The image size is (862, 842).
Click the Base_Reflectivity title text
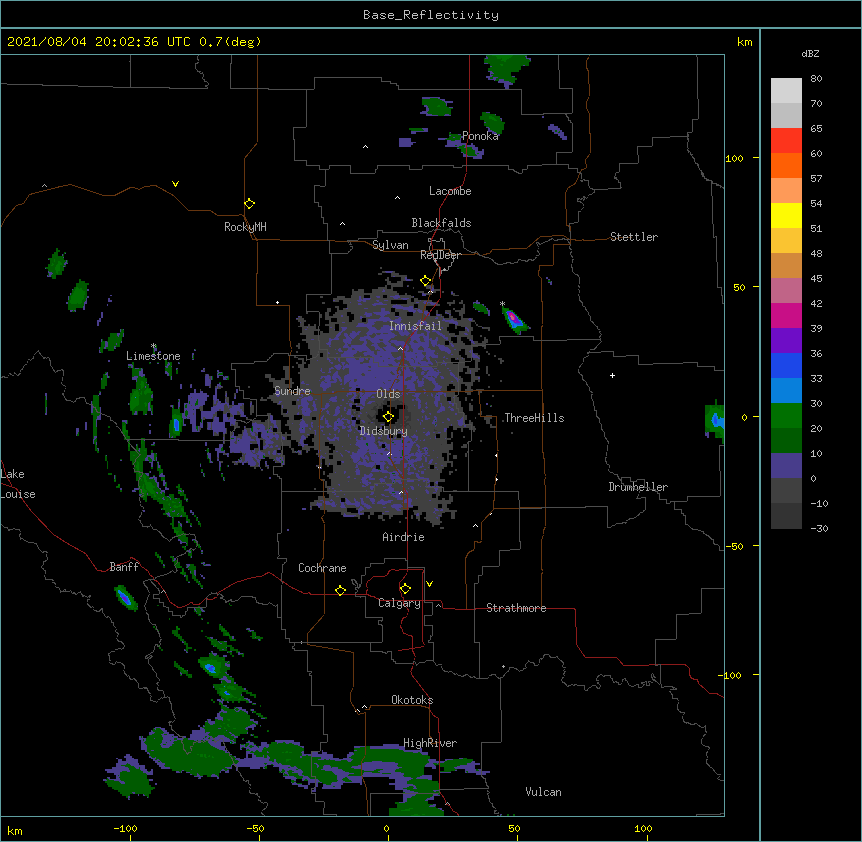pos(431,15)
